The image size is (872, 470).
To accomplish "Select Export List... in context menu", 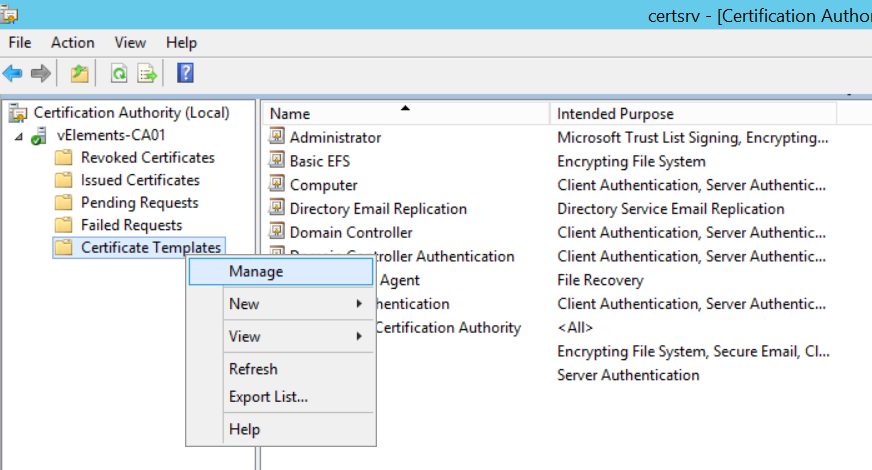I will click(268, 397).
